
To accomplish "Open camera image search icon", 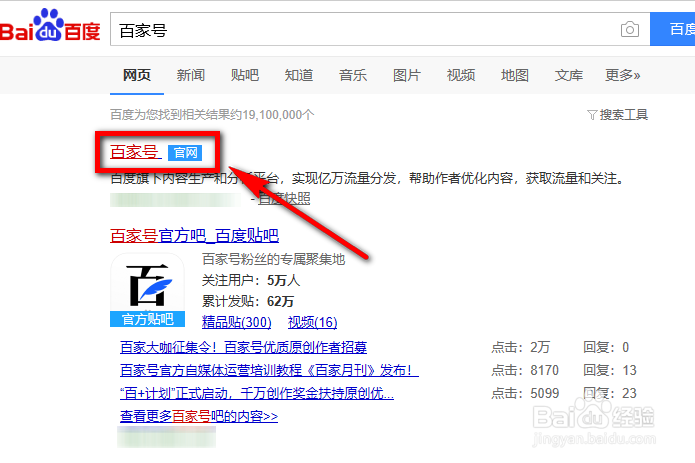I will (x=629, y=30).
